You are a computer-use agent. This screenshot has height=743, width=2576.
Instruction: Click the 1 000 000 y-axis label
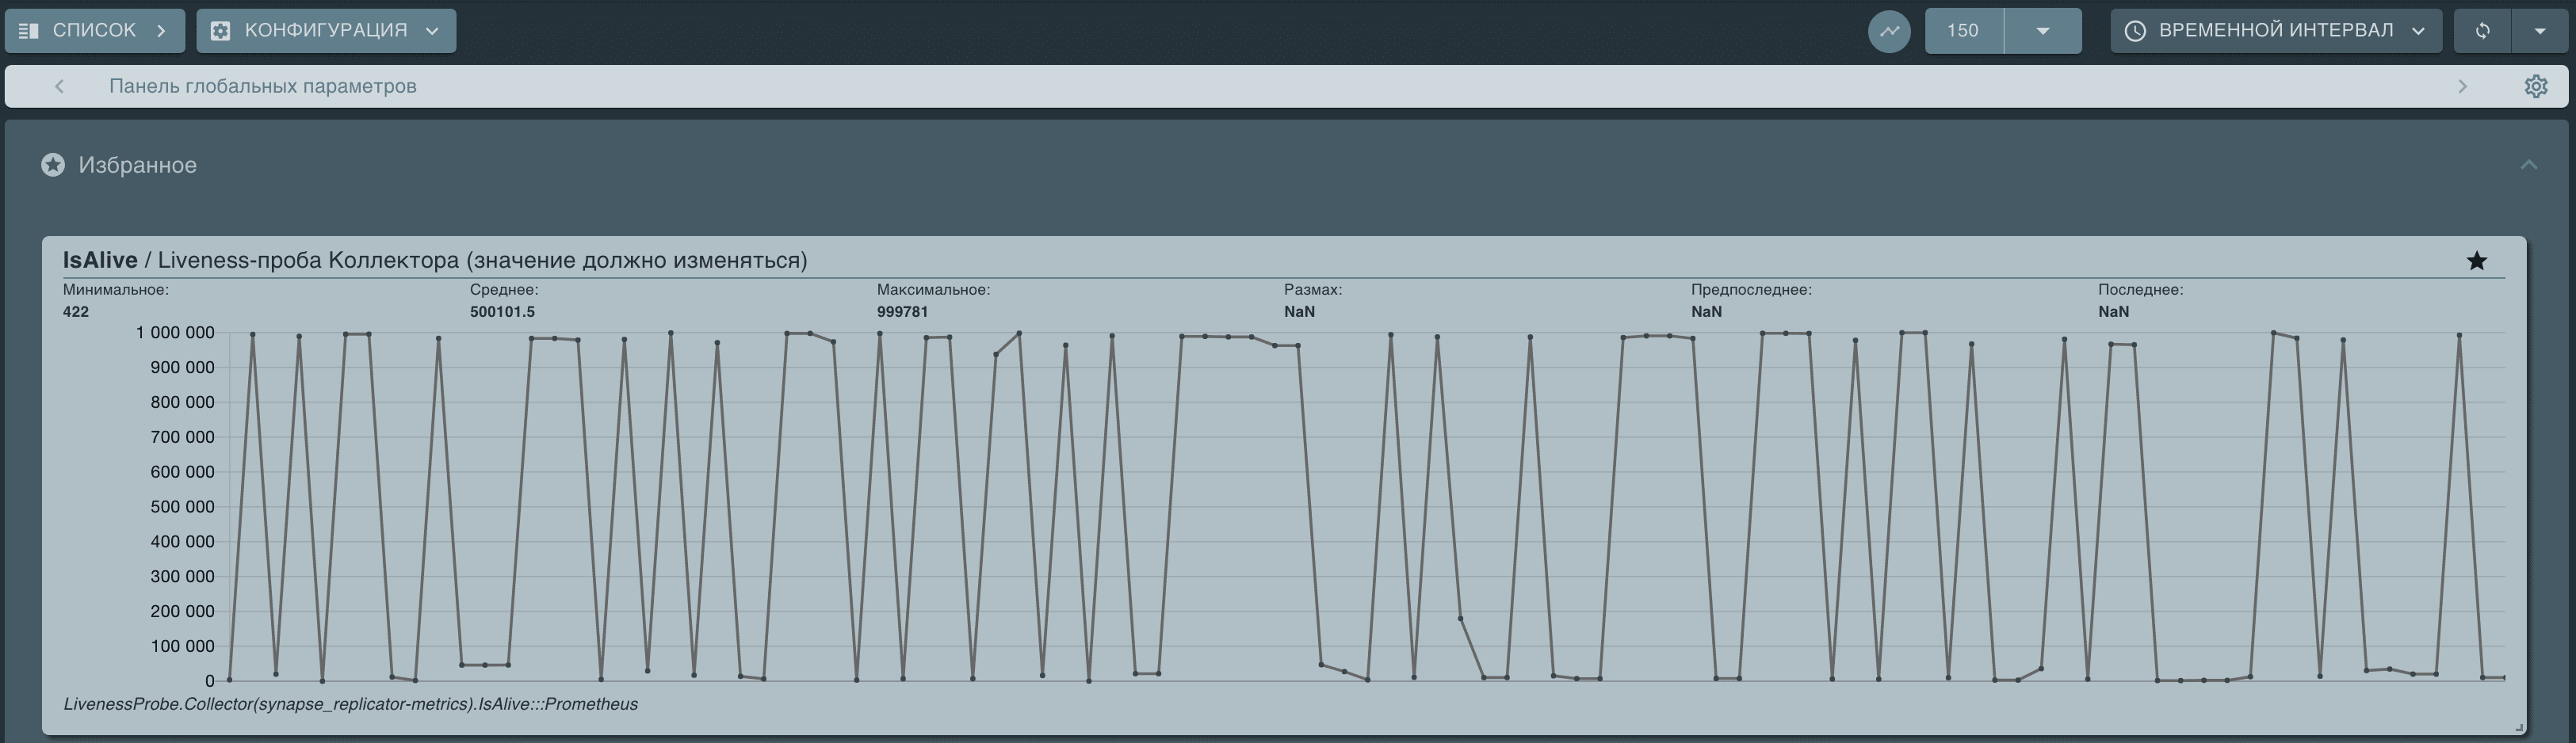point(175,333)
